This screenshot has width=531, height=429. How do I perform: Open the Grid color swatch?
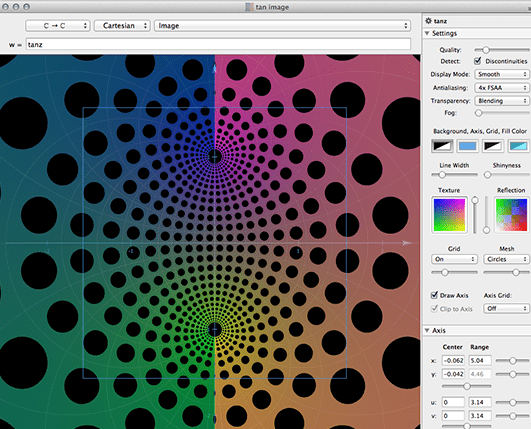pyautogui.click(x=493, y=146)
